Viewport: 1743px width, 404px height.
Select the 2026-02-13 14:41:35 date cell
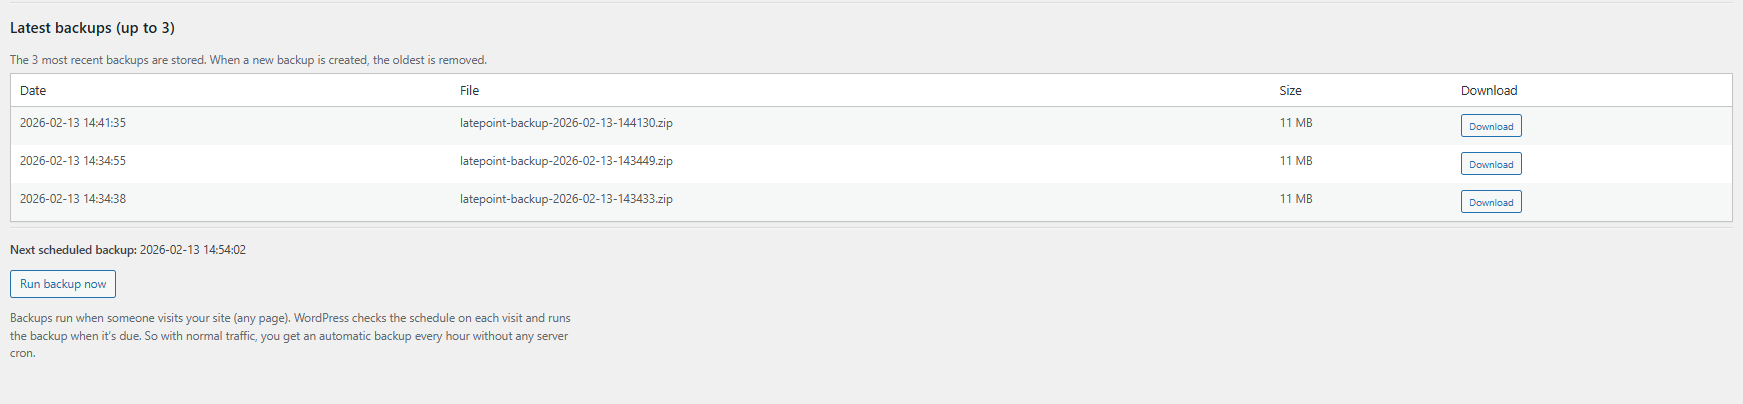(x=73, y=123)
